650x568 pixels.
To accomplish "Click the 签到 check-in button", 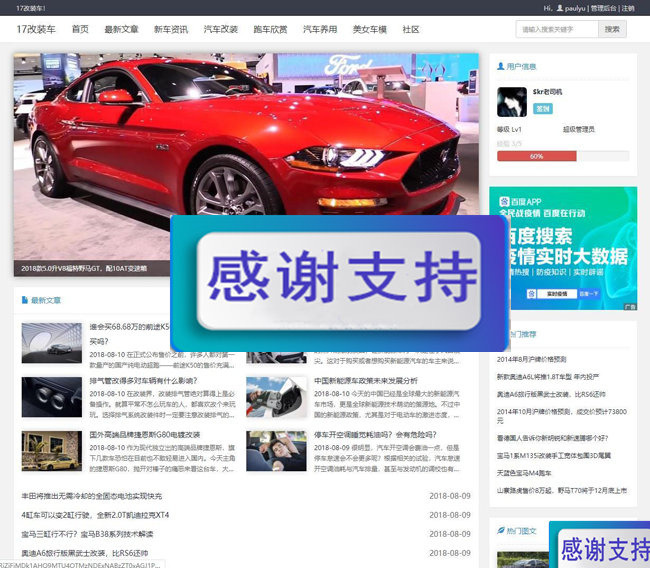I will click(543, 109).
